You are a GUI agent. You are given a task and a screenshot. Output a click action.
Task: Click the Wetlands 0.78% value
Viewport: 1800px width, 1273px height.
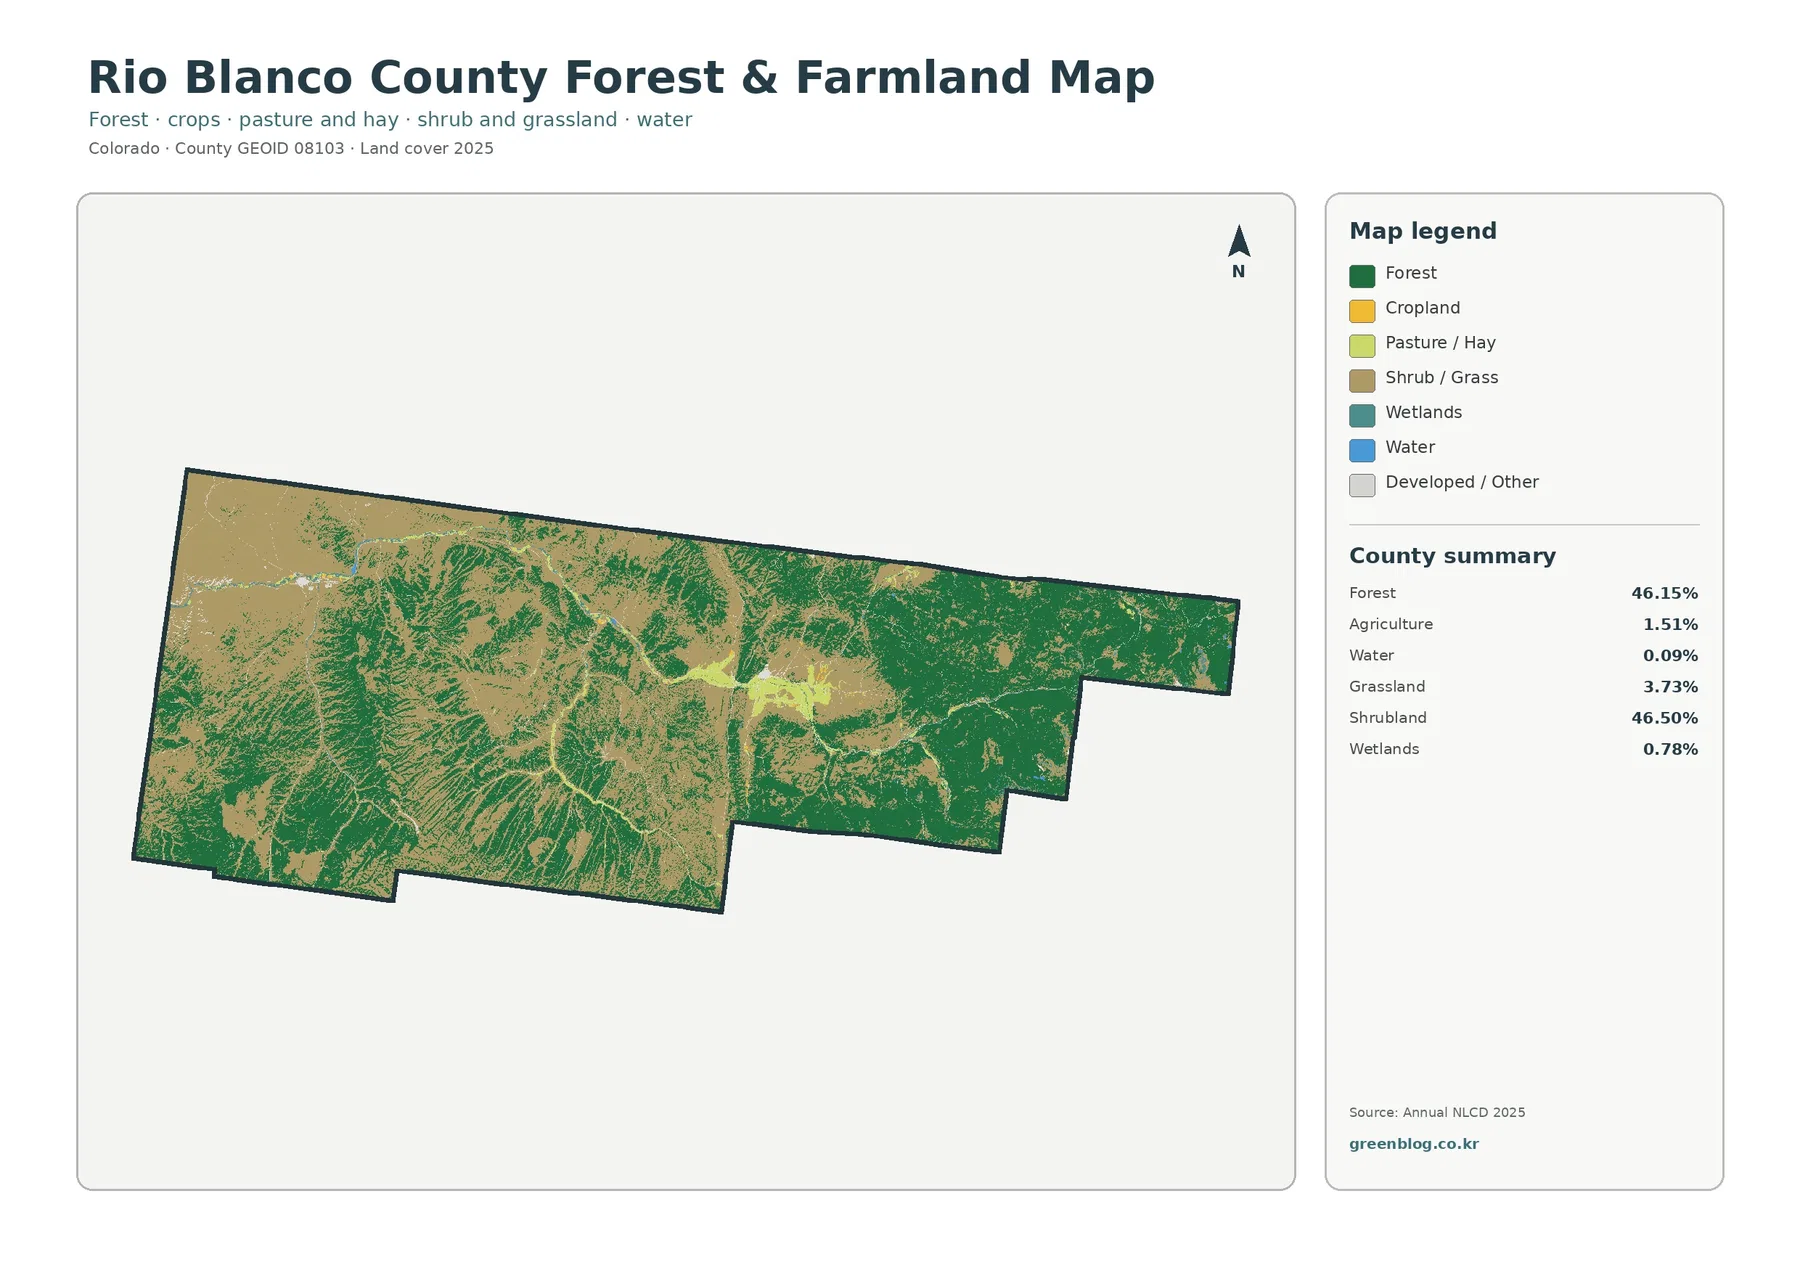click(1670, 749)
